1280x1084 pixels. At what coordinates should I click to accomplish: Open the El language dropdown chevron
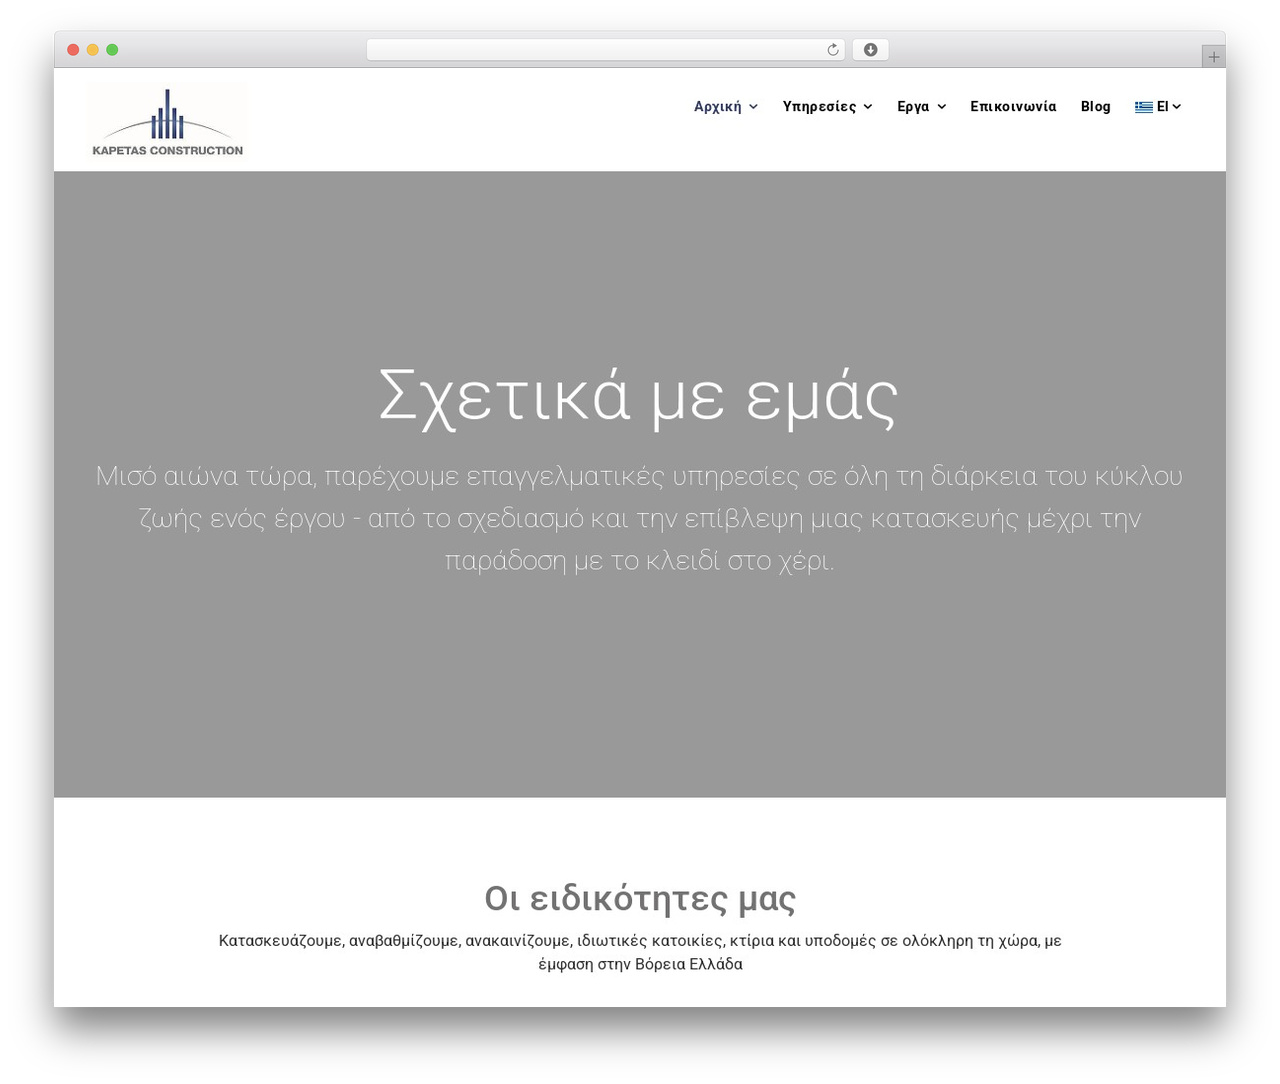[1177, 107]
